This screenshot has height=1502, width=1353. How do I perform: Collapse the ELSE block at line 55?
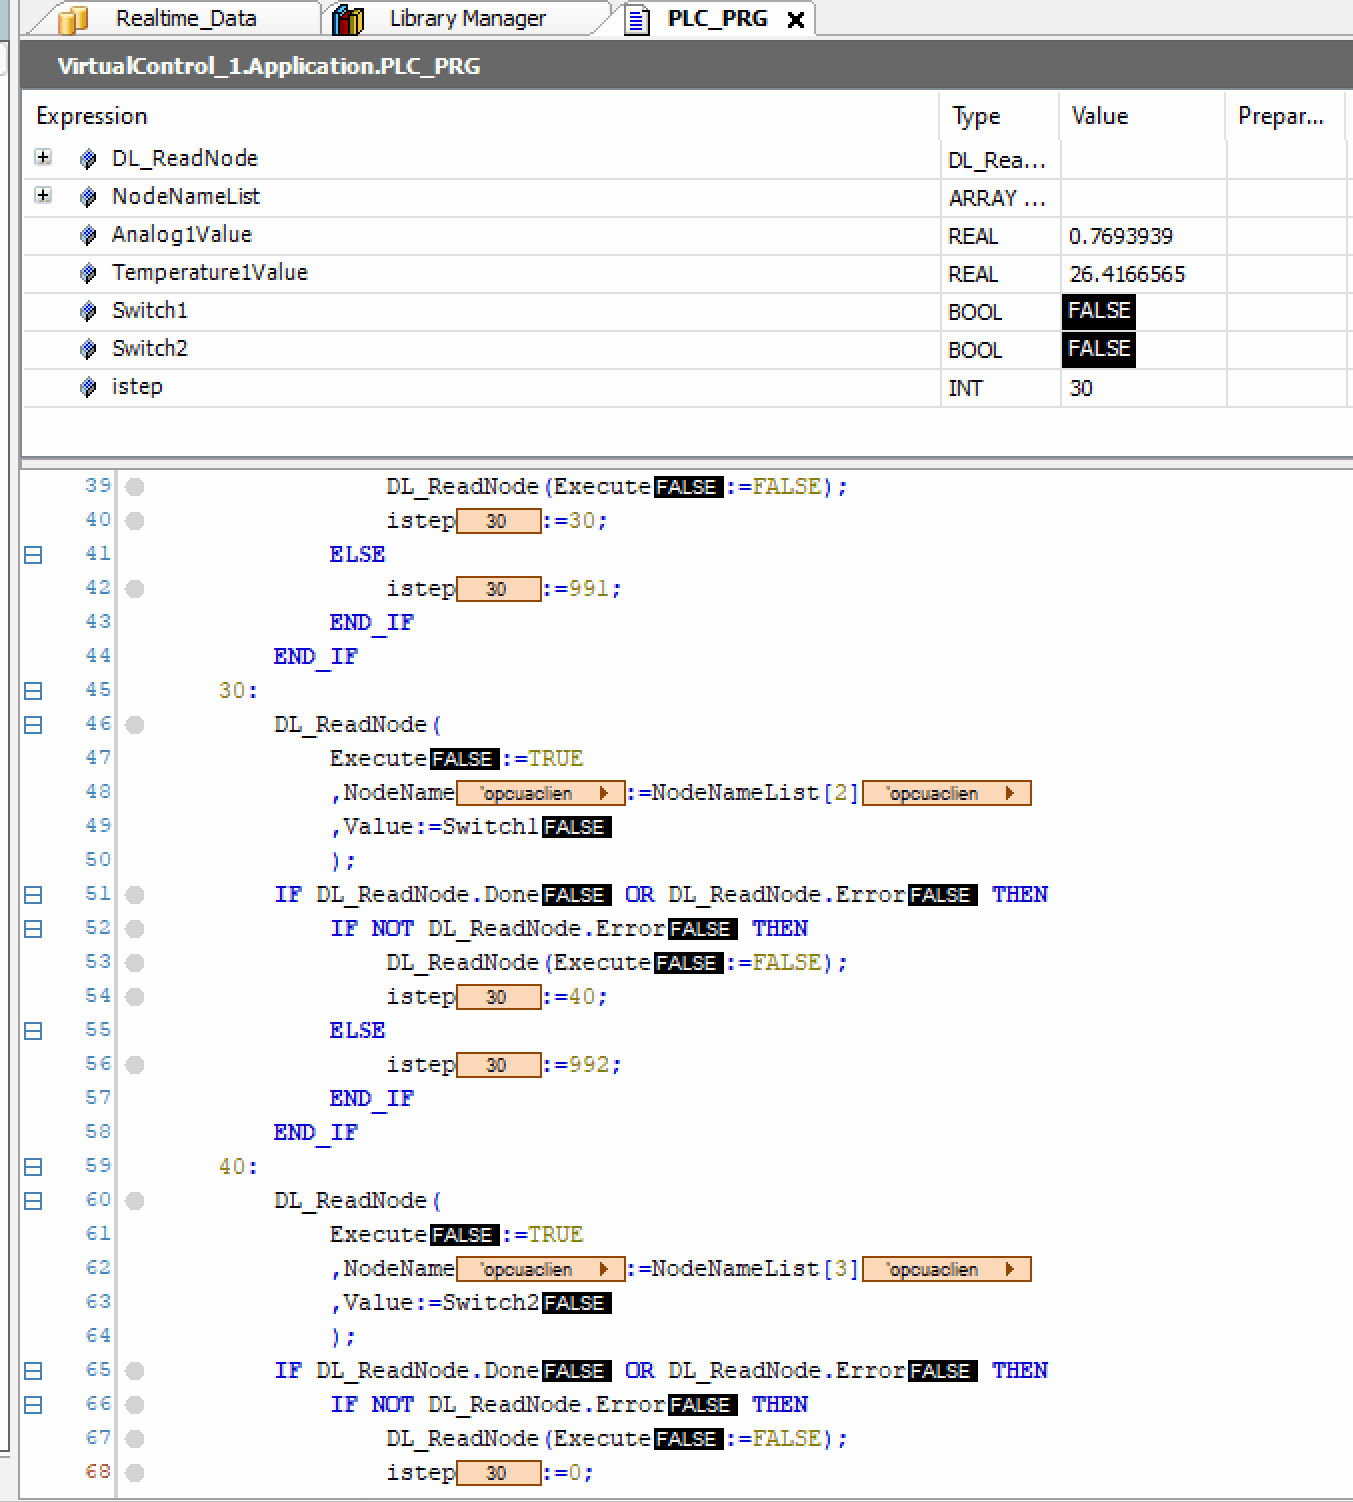33,1031
